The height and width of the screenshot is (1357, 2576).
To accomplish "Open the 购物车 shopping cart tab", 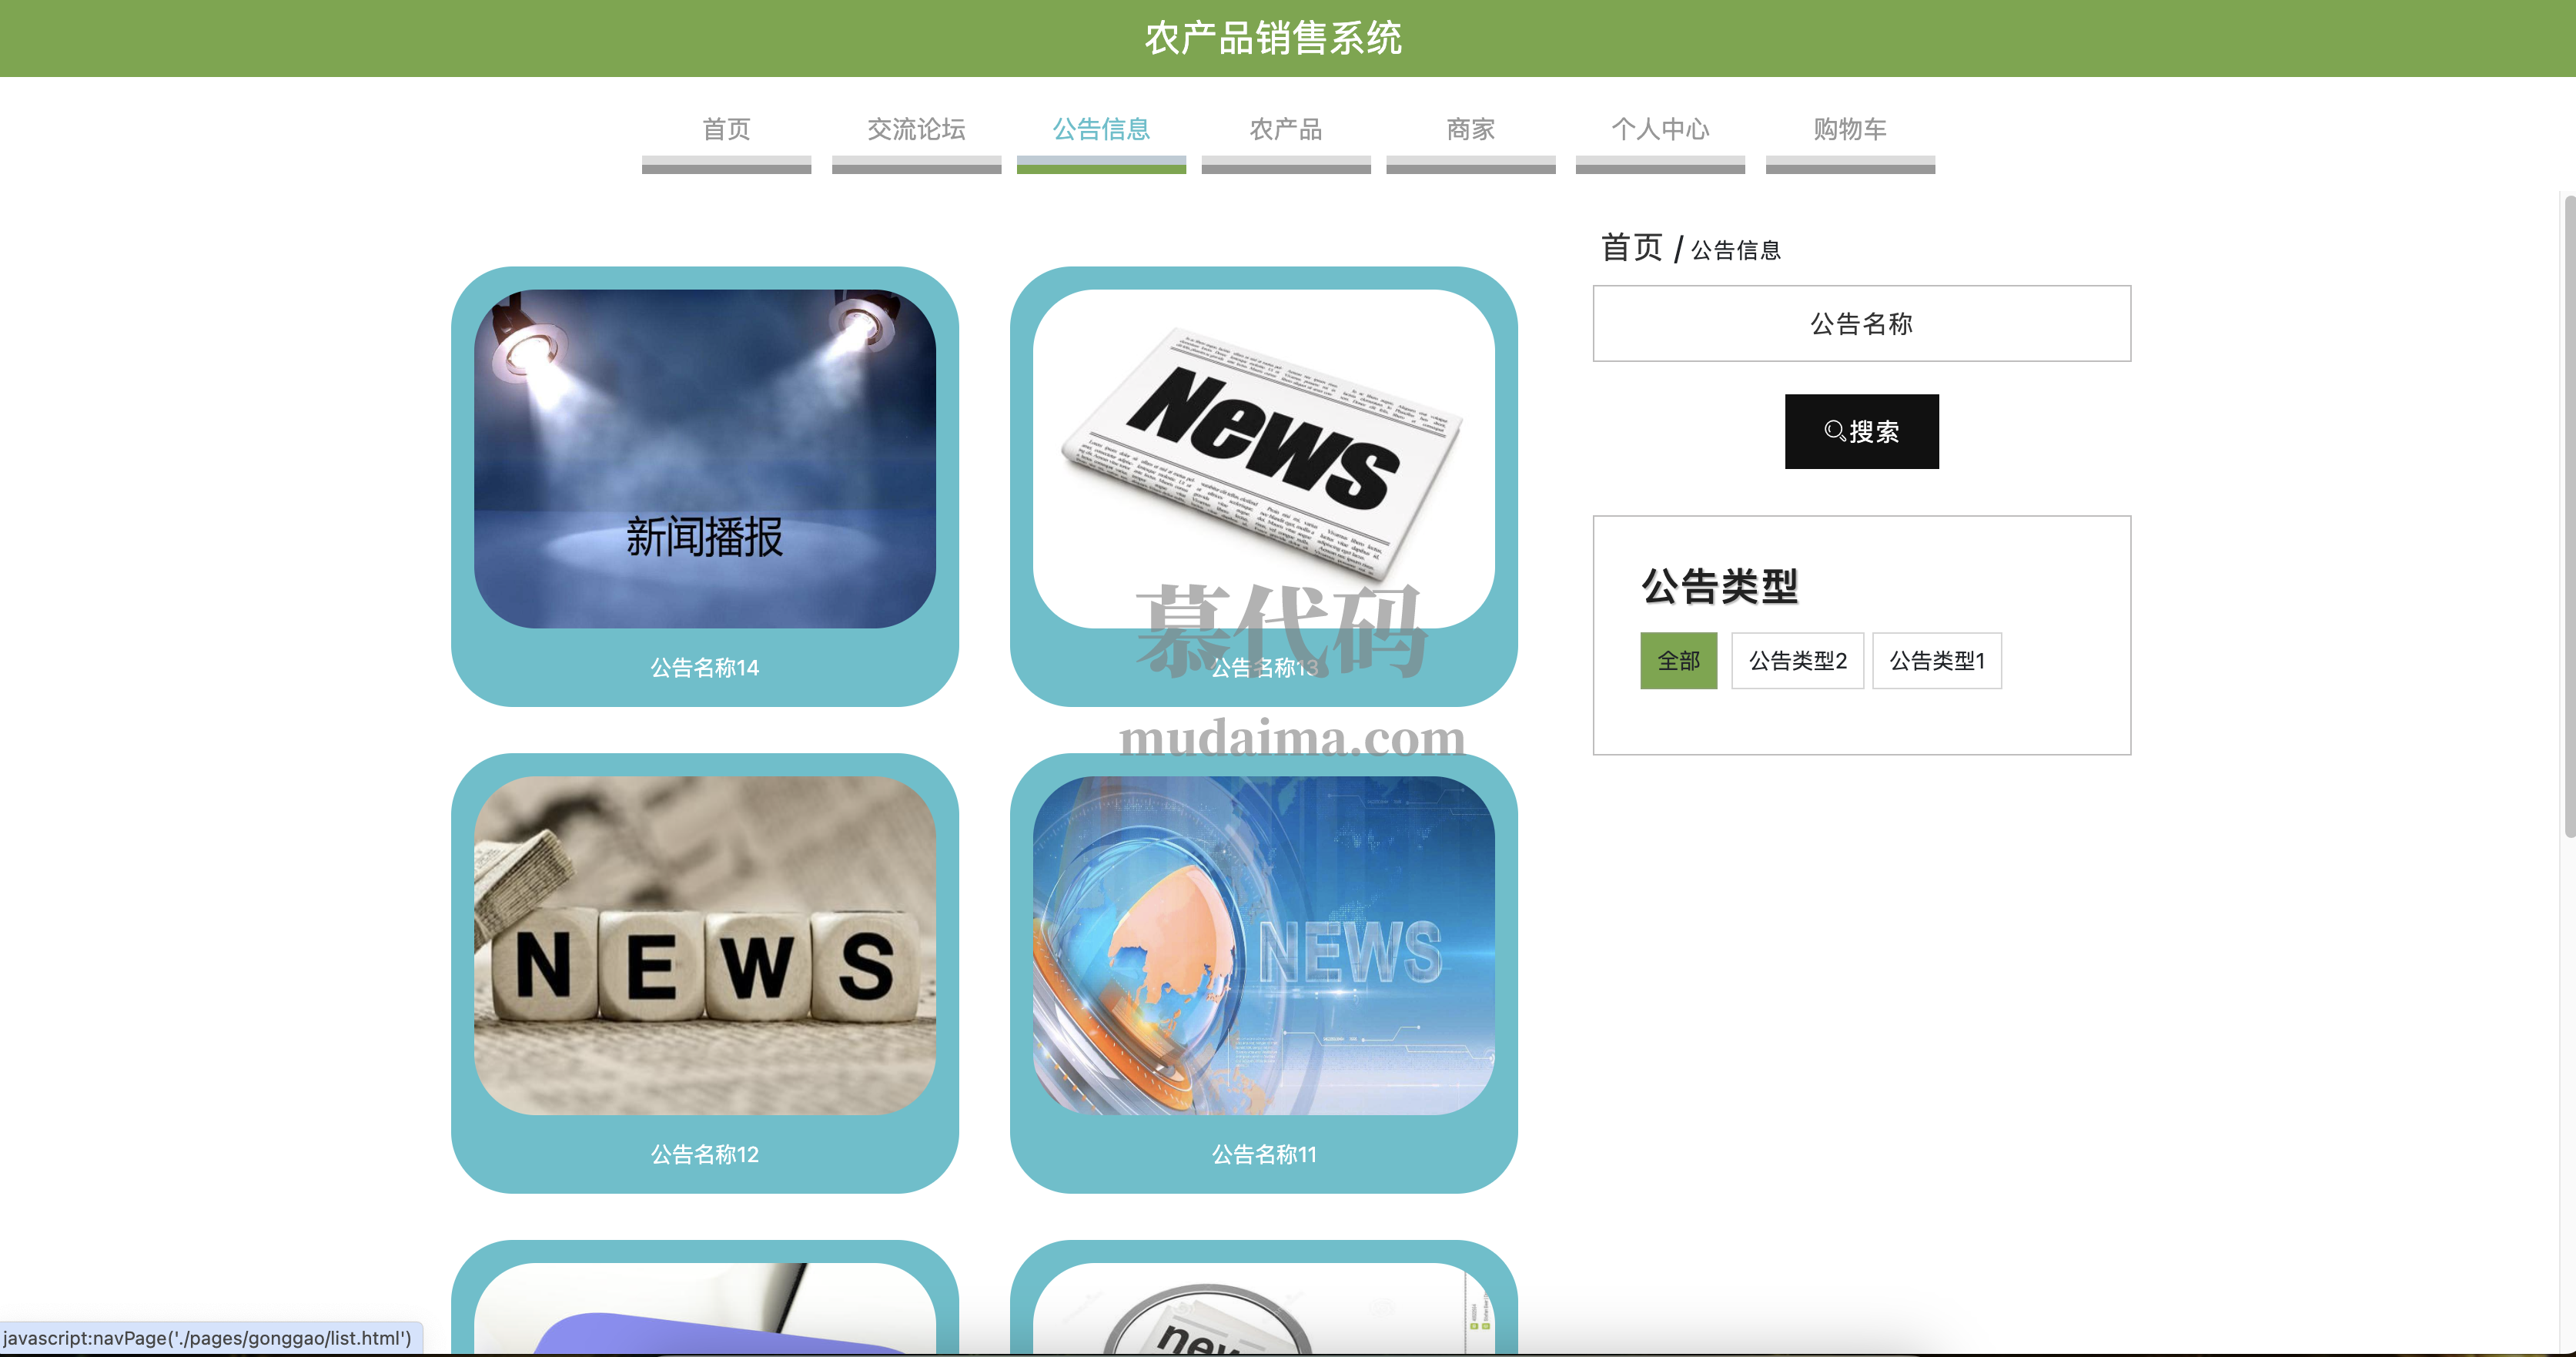I will point(1850,129).
